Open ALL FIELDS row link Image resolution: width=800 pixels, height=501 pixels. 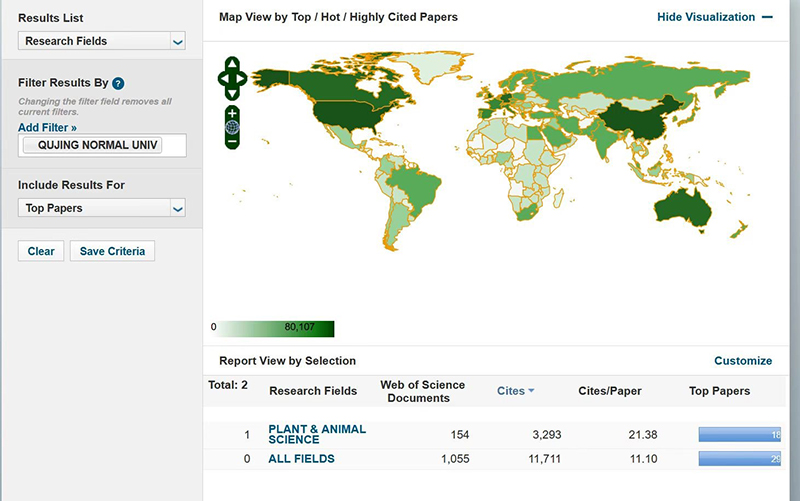(x=301, y=459)
